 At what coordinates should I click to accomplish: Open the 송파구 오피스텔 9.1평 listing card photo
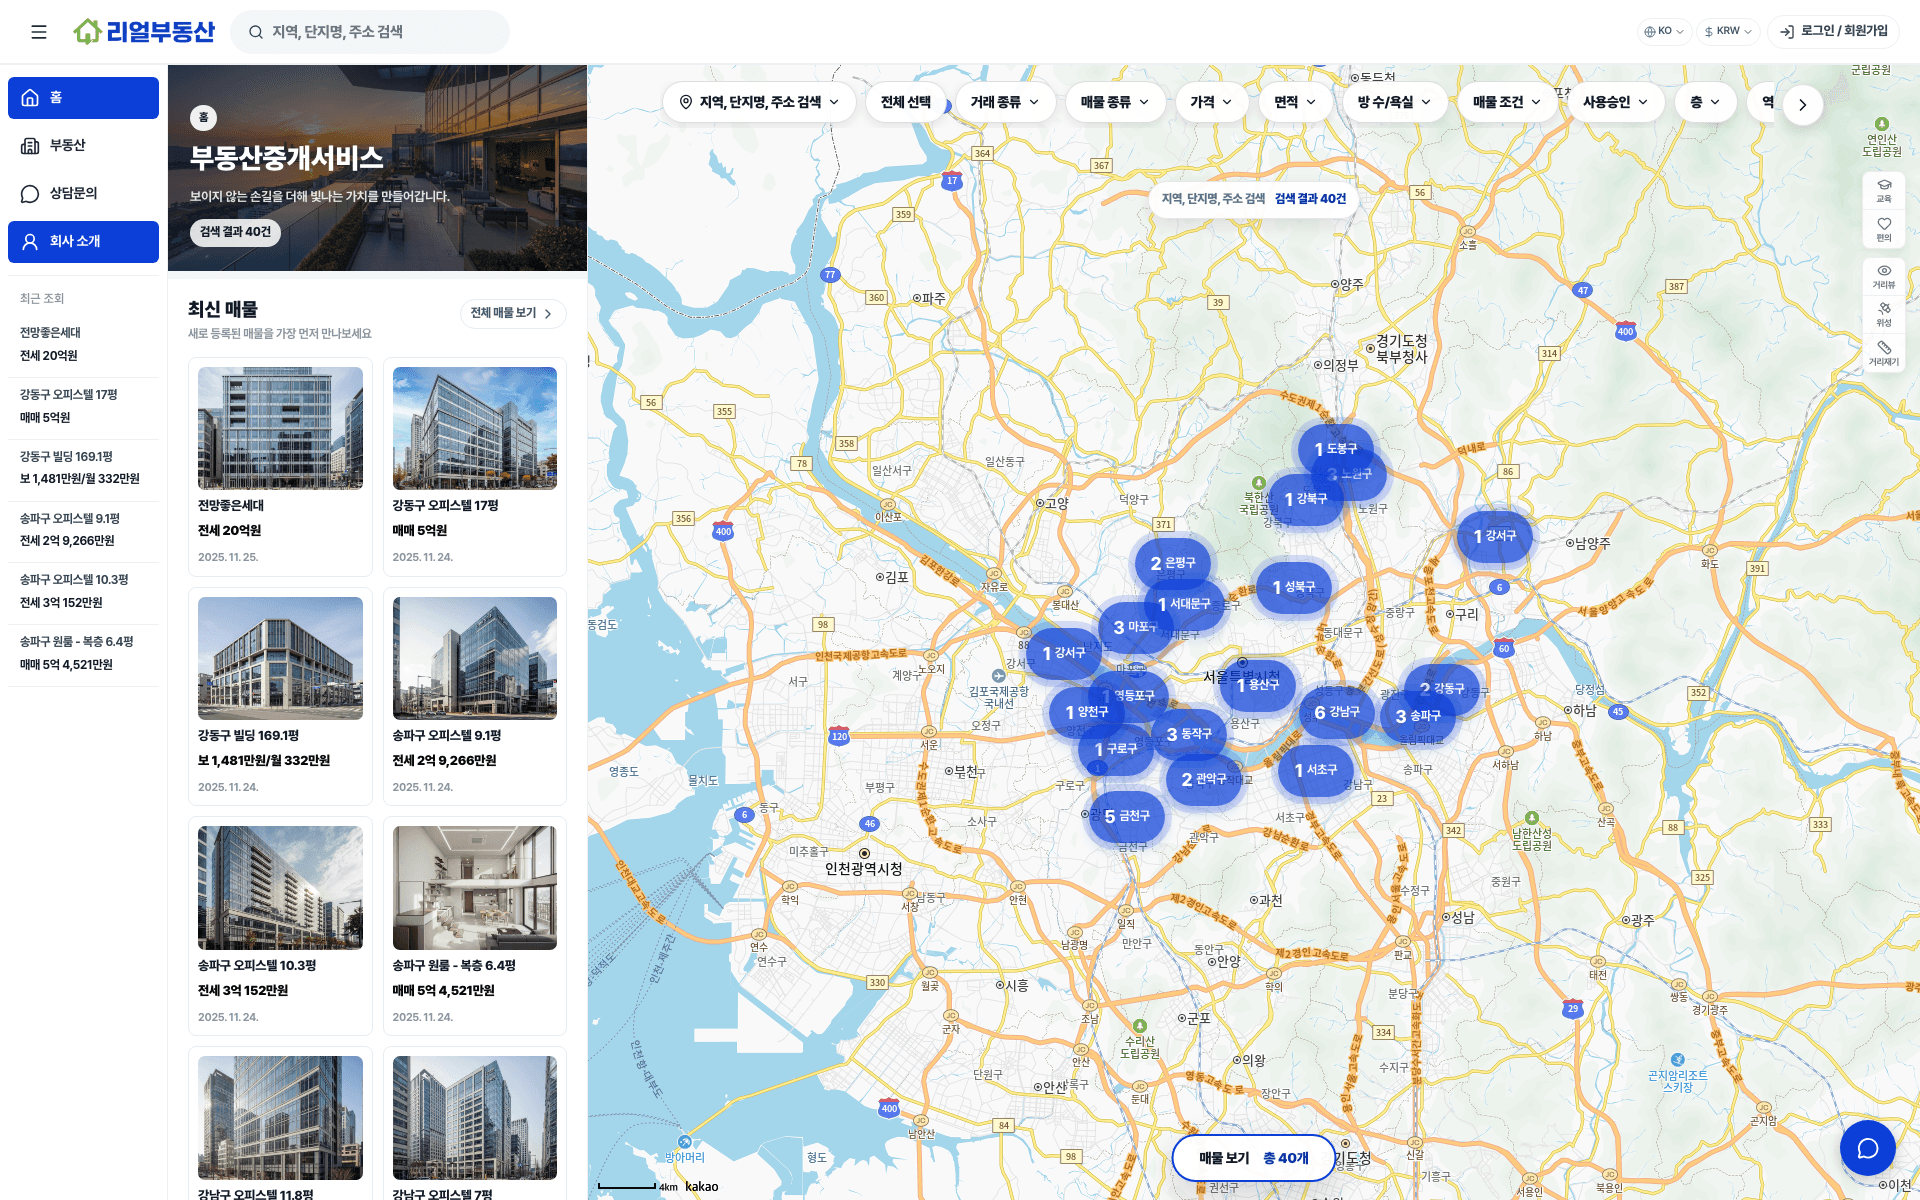475,658
